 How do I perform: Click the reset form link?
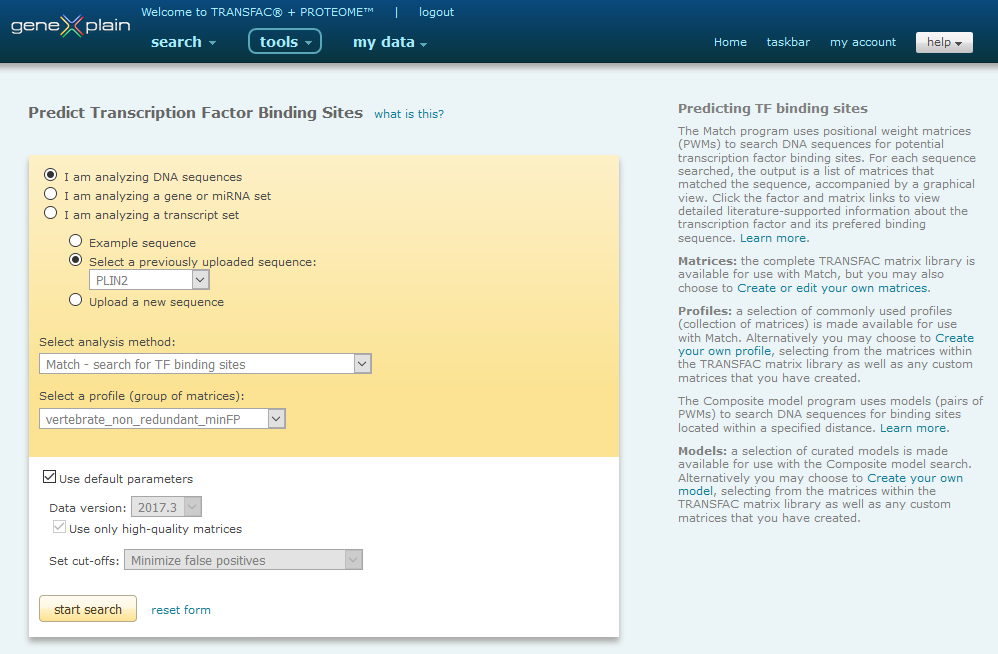(181, 610)
